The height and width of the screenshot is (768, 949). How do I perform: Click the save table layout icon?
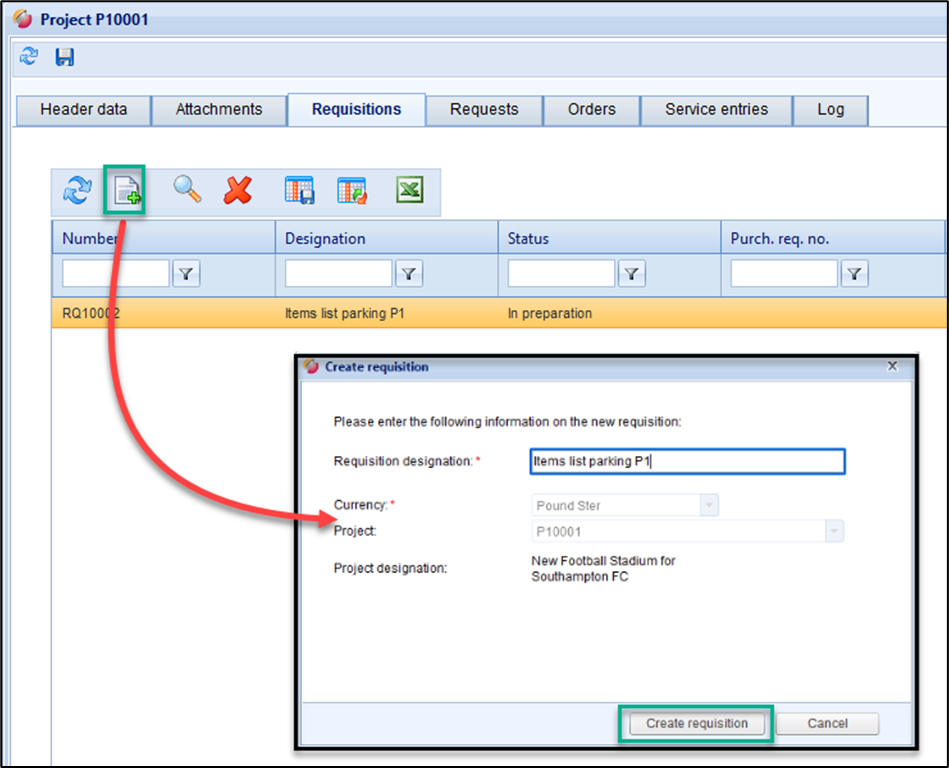299,190
